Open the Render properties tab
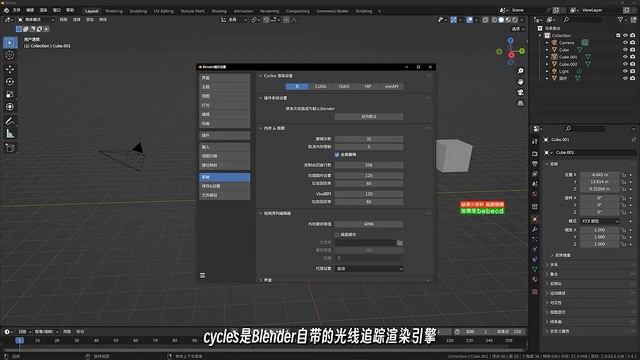 (x=535, y=153)
